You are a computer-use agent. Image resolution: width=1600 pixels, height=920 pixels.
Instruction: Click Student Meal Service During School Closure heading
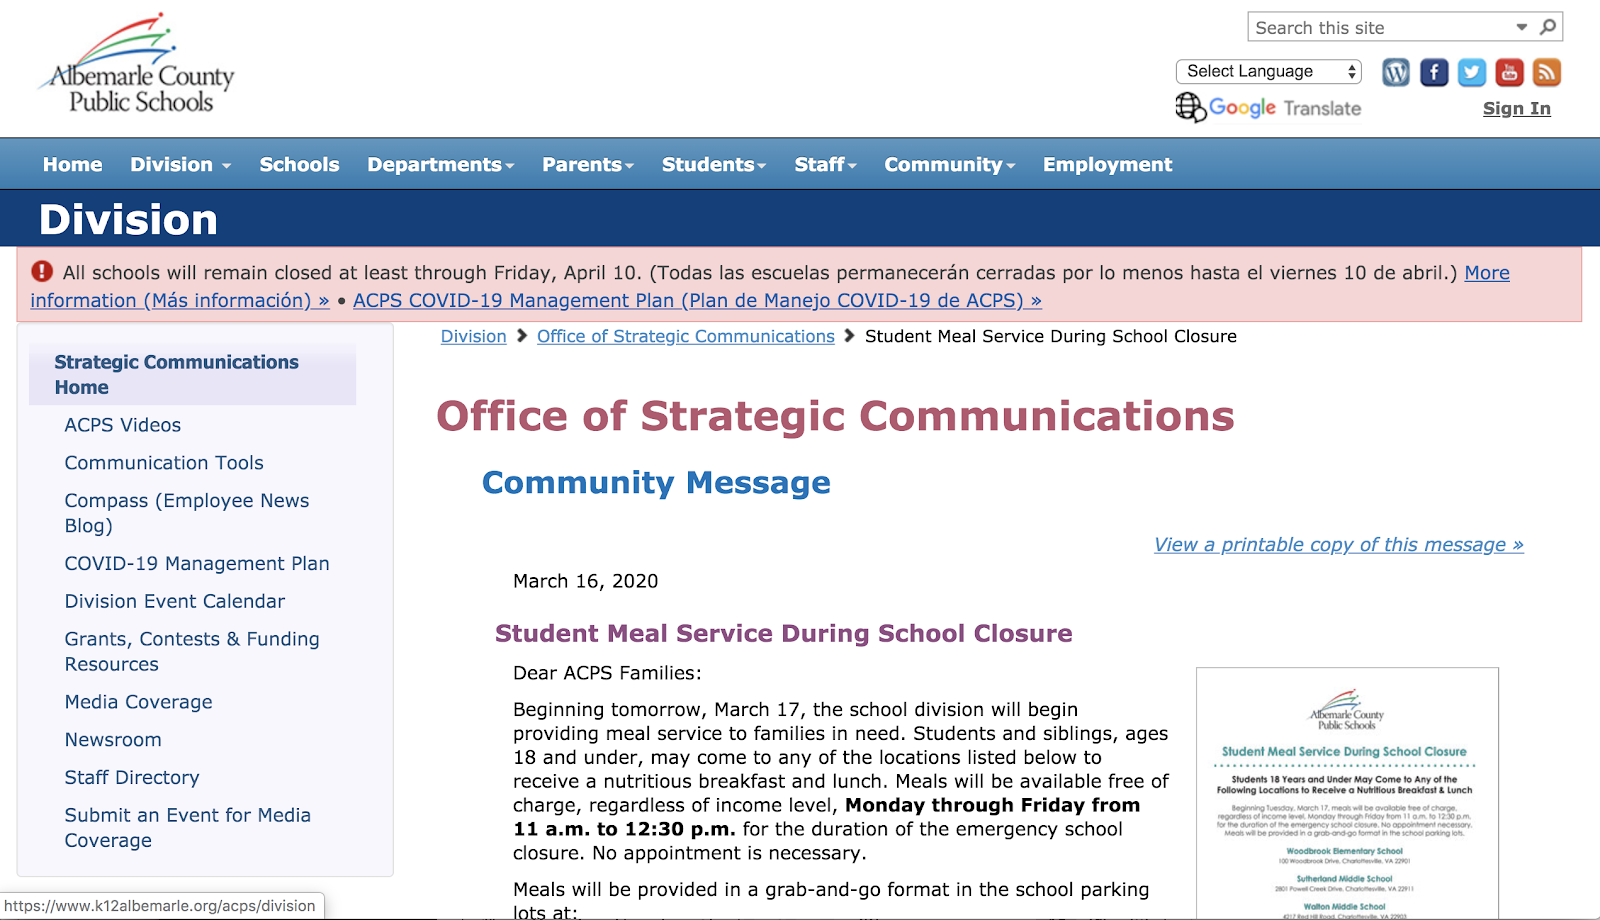tap(783, 633)
